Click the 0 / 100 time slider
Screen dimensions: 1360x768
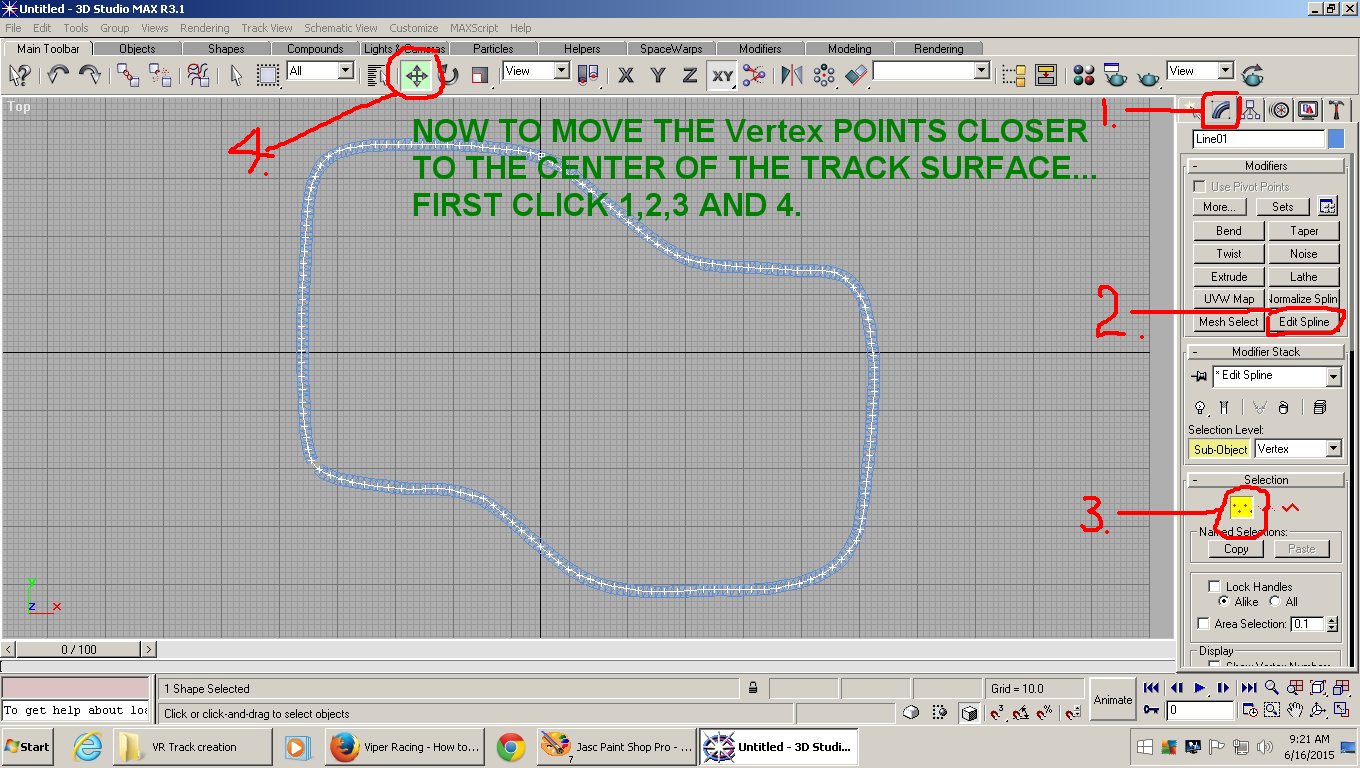(79, 650)
